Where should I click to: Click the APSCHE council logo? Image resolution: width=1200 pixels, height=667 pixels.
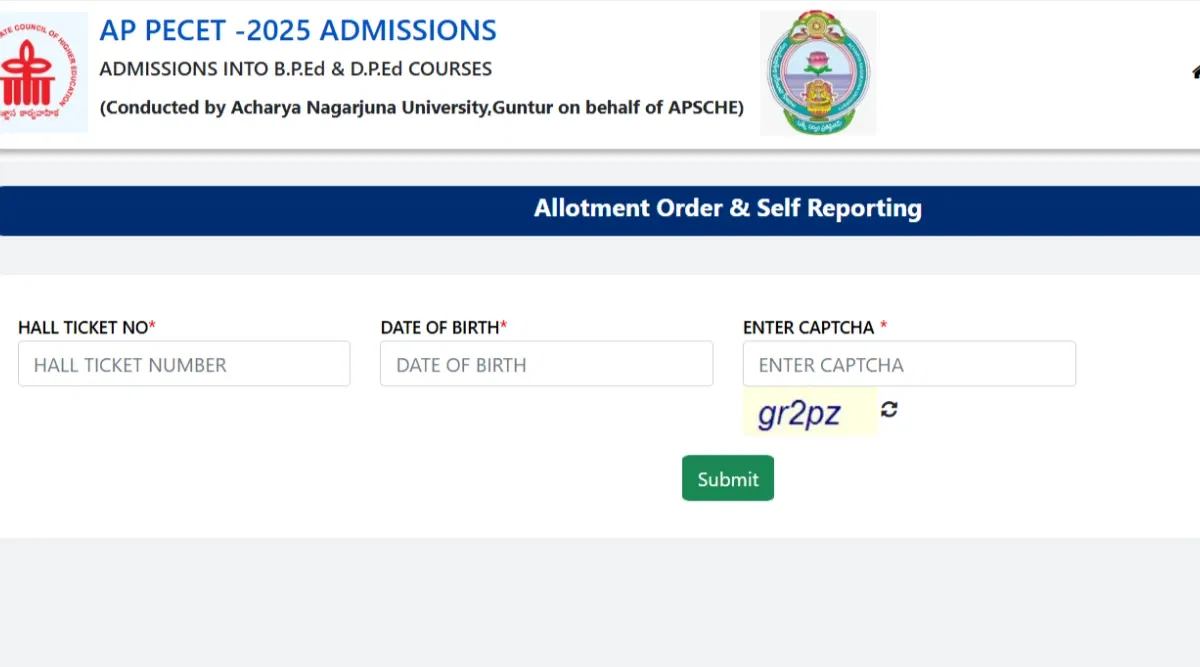[x=42, y=73]
